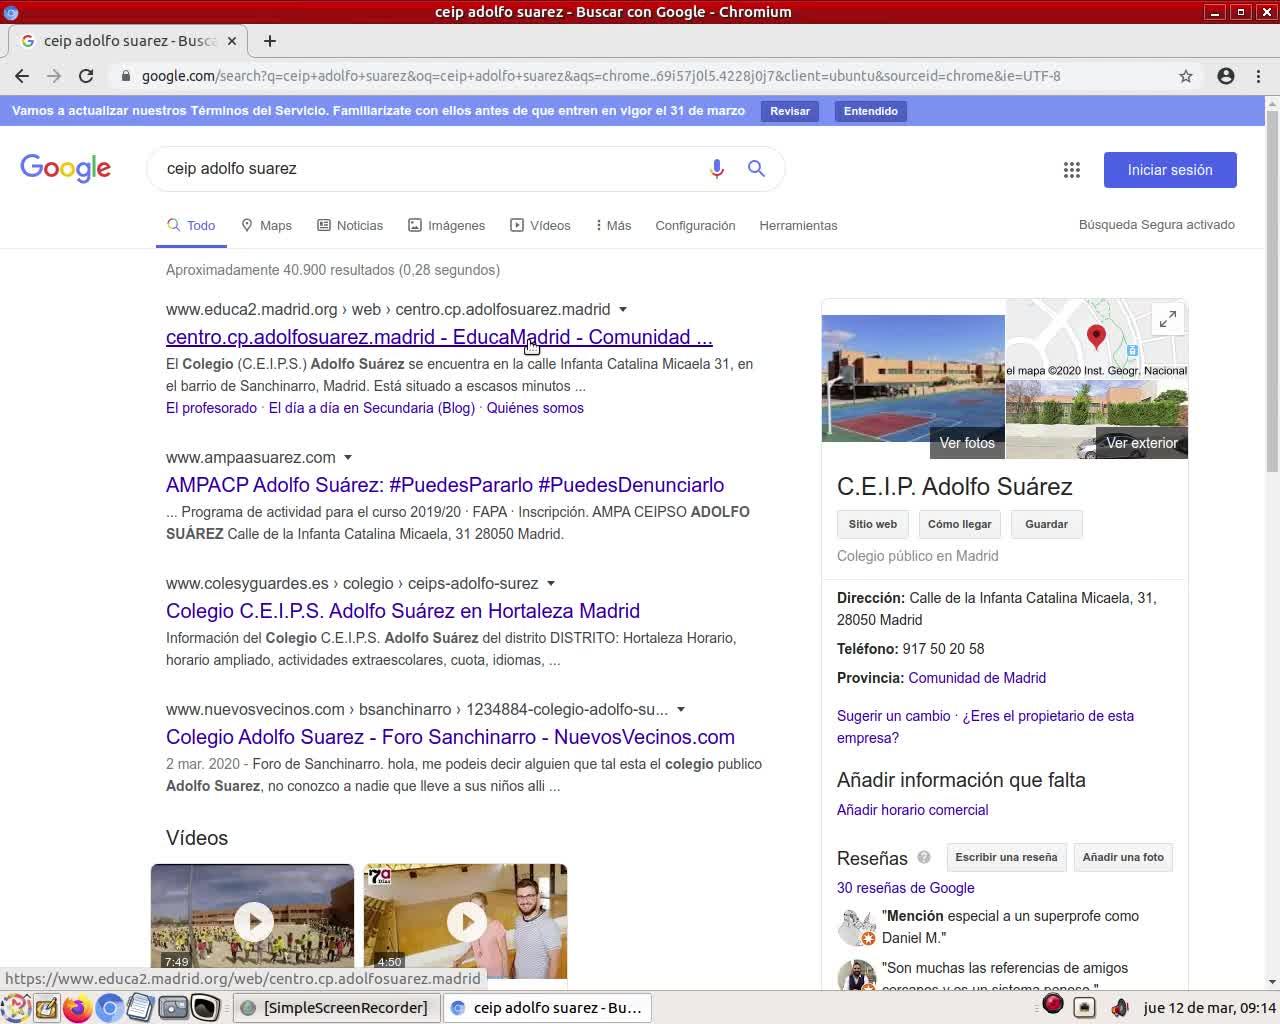This screenshot has height=1024, width=1280.
Task: Click the red recording indicator in the tray
Action: [1053, 1005]
